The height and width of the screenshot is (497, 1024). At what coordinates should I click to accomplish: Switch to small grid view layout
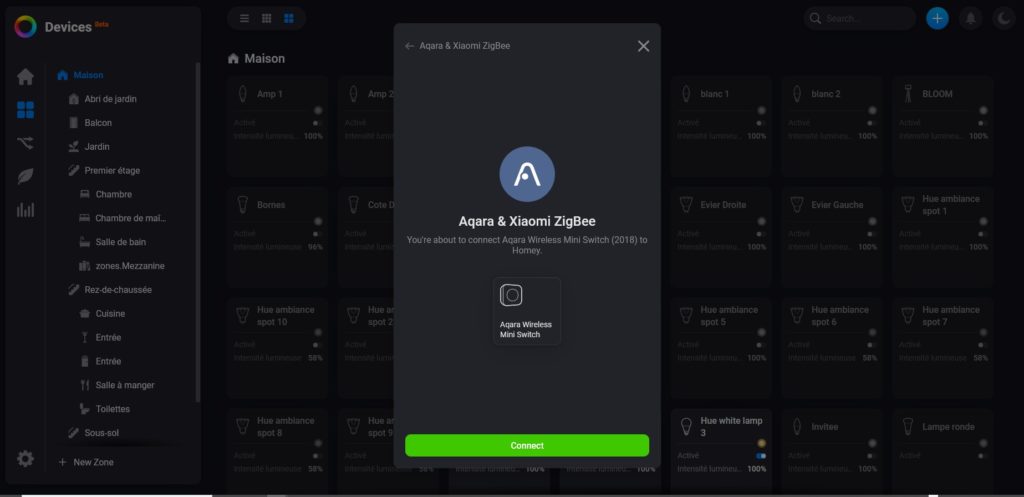click(x=266, y=18)
